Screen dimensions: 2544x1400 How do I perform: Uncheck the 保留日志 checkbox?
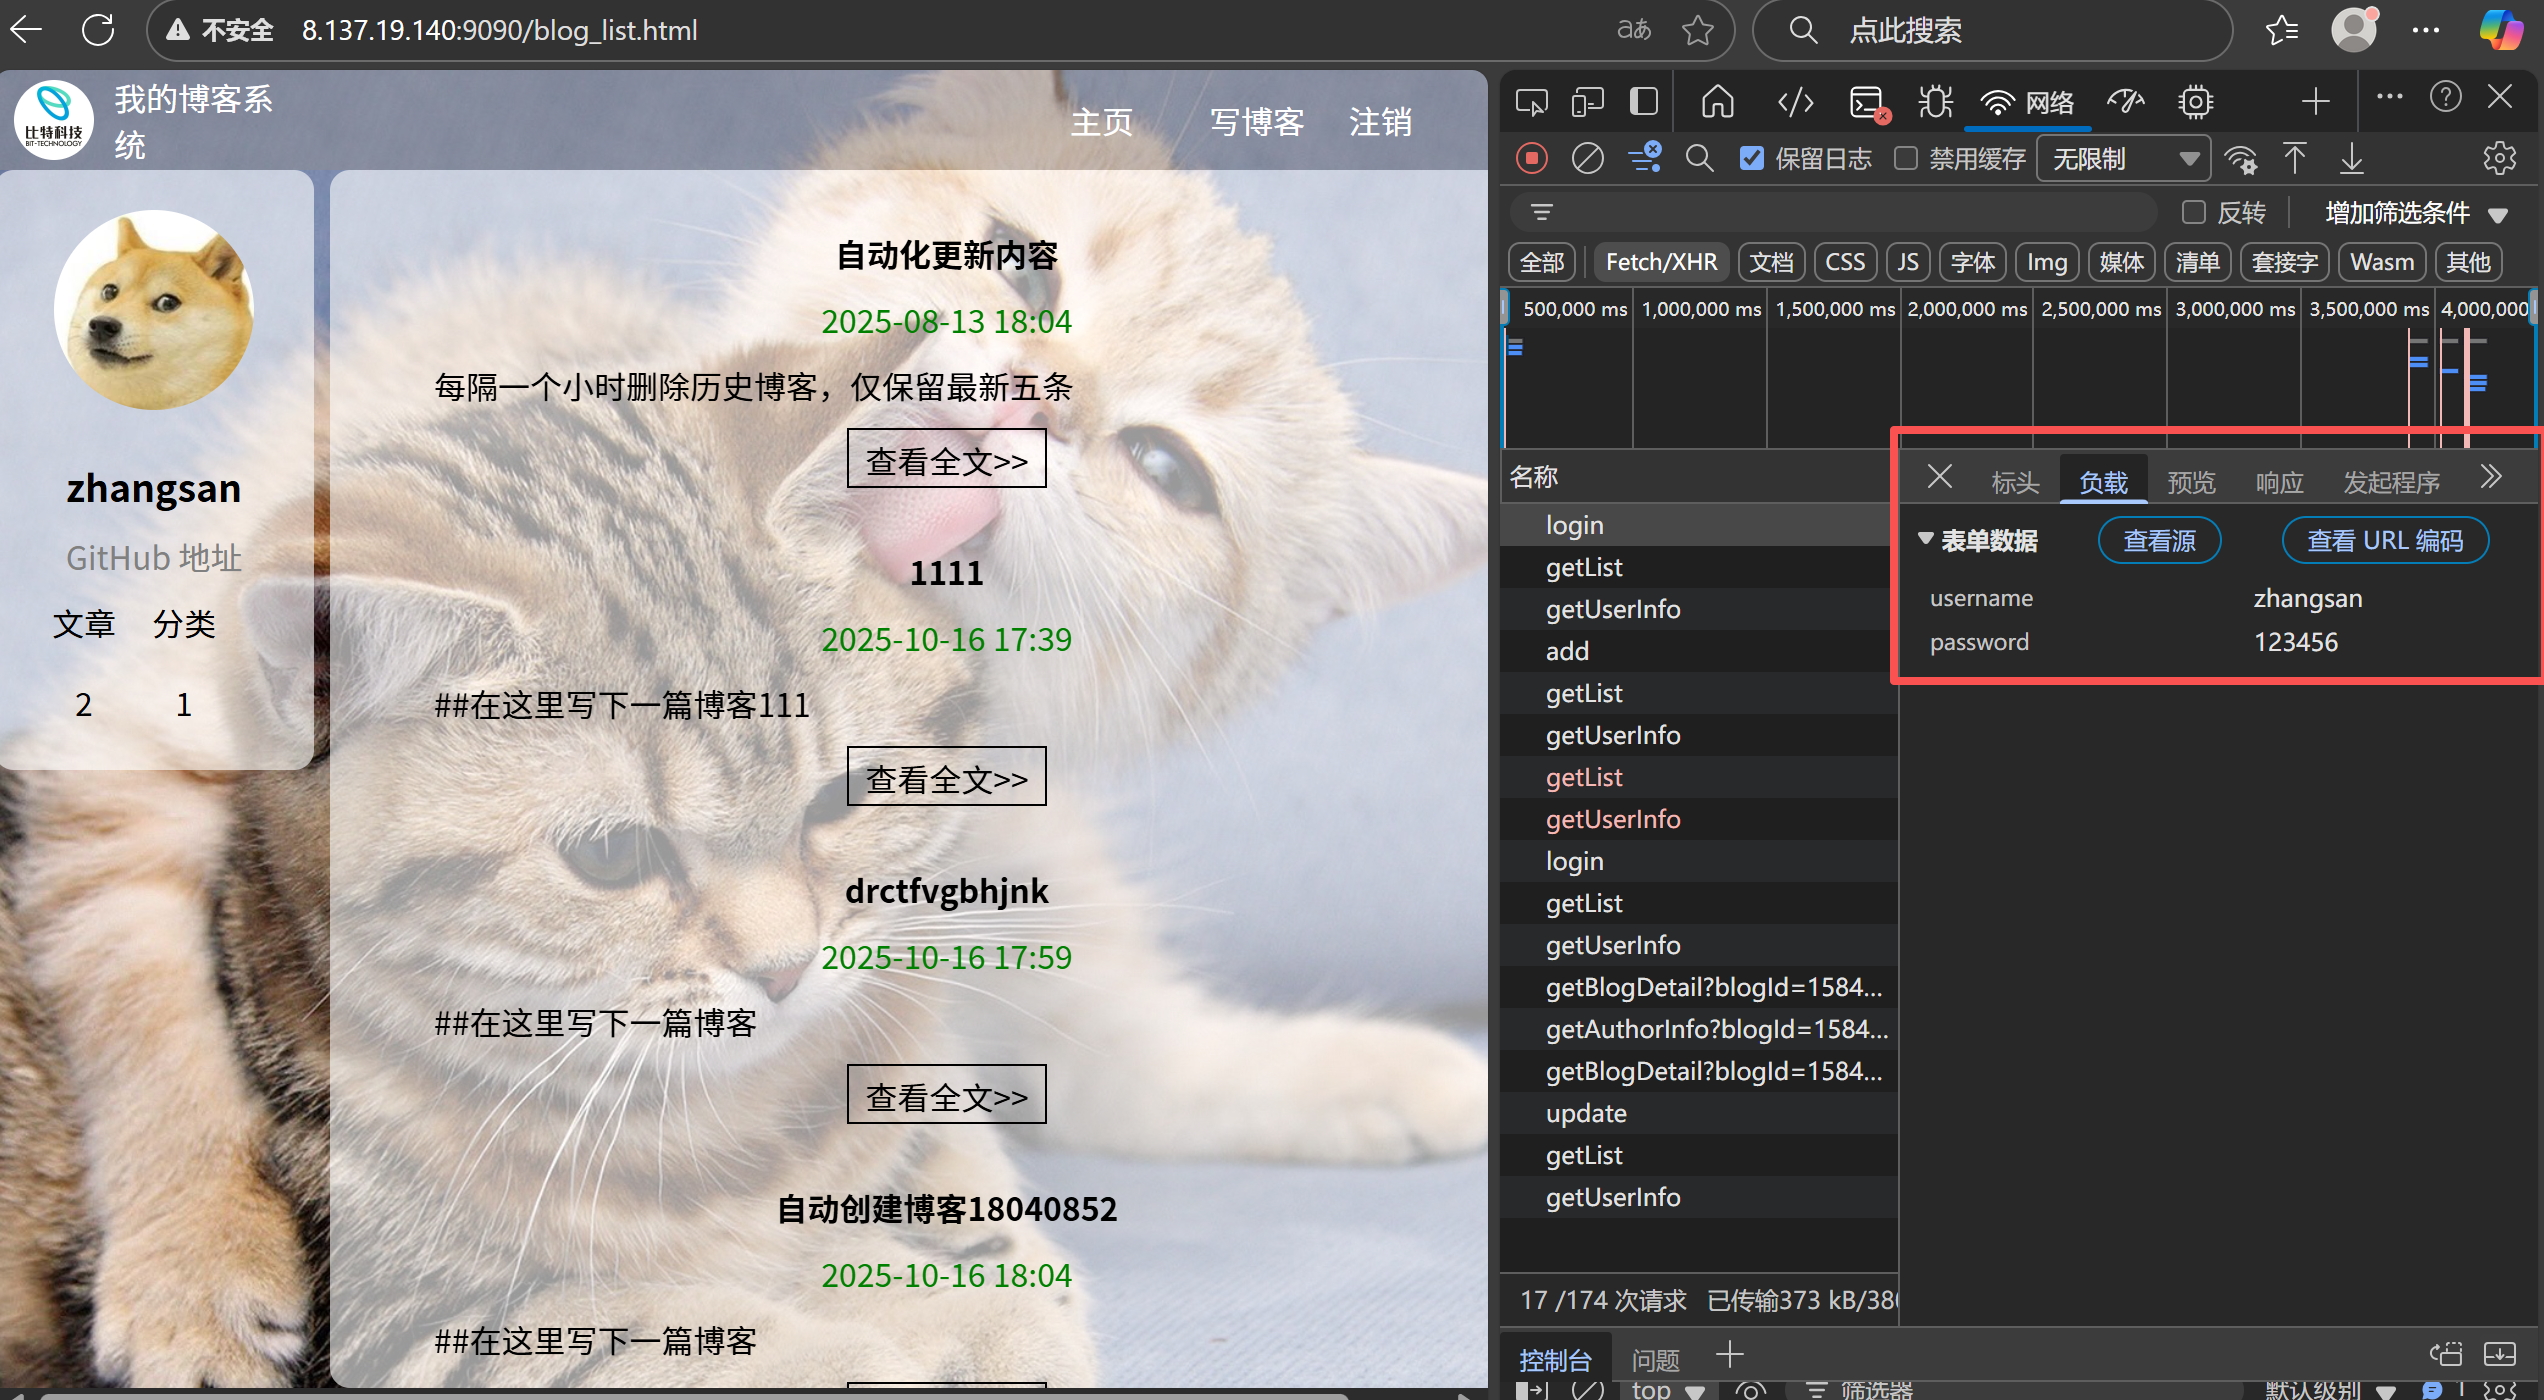pos(1752,158)
